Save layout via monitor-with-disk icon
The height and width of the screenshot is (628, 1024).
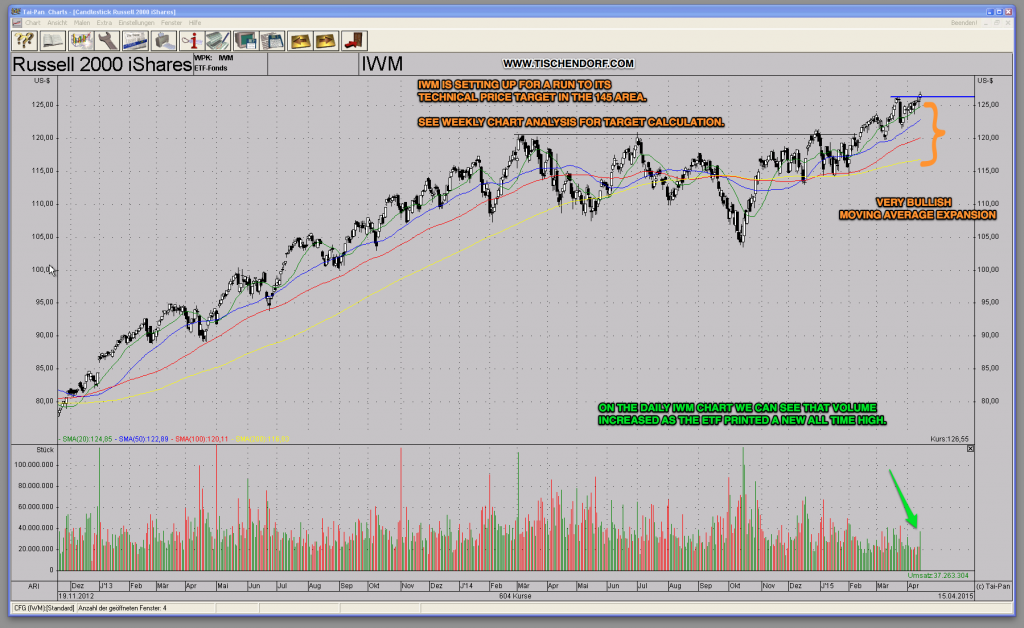(x=248, y=40)
